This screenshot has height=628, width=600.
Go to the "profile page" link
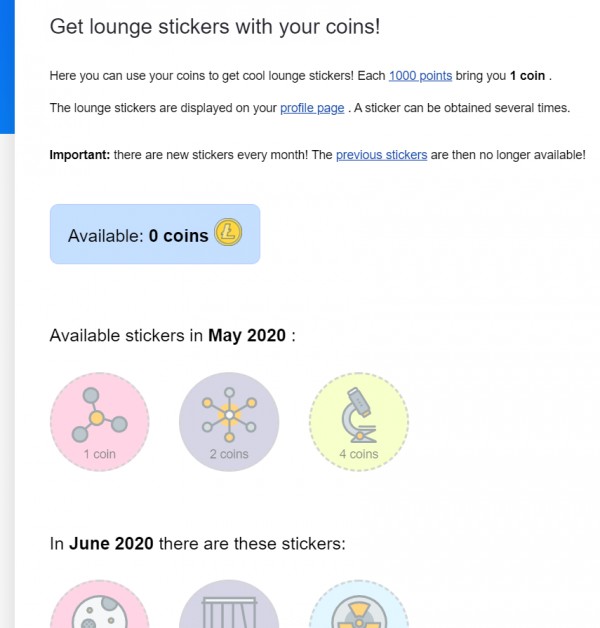click(312, 108)
